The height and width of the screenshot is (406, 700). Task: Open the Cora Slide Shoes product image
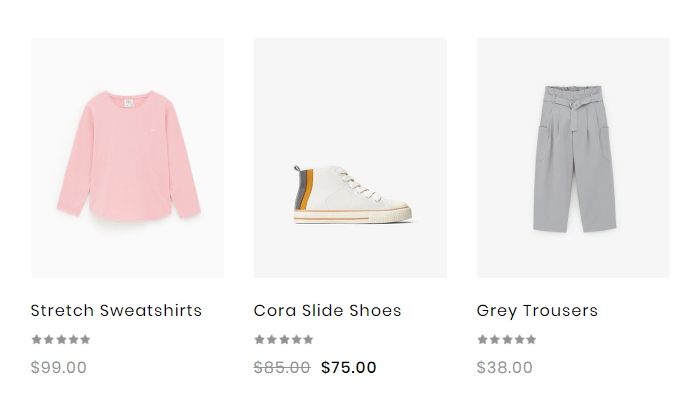(x=350, y=158)
